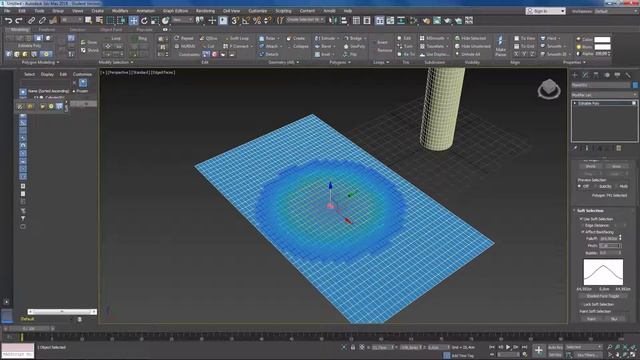Click the Hide Selected button
This screenshot has height=360, width=640.
(470, 38)
